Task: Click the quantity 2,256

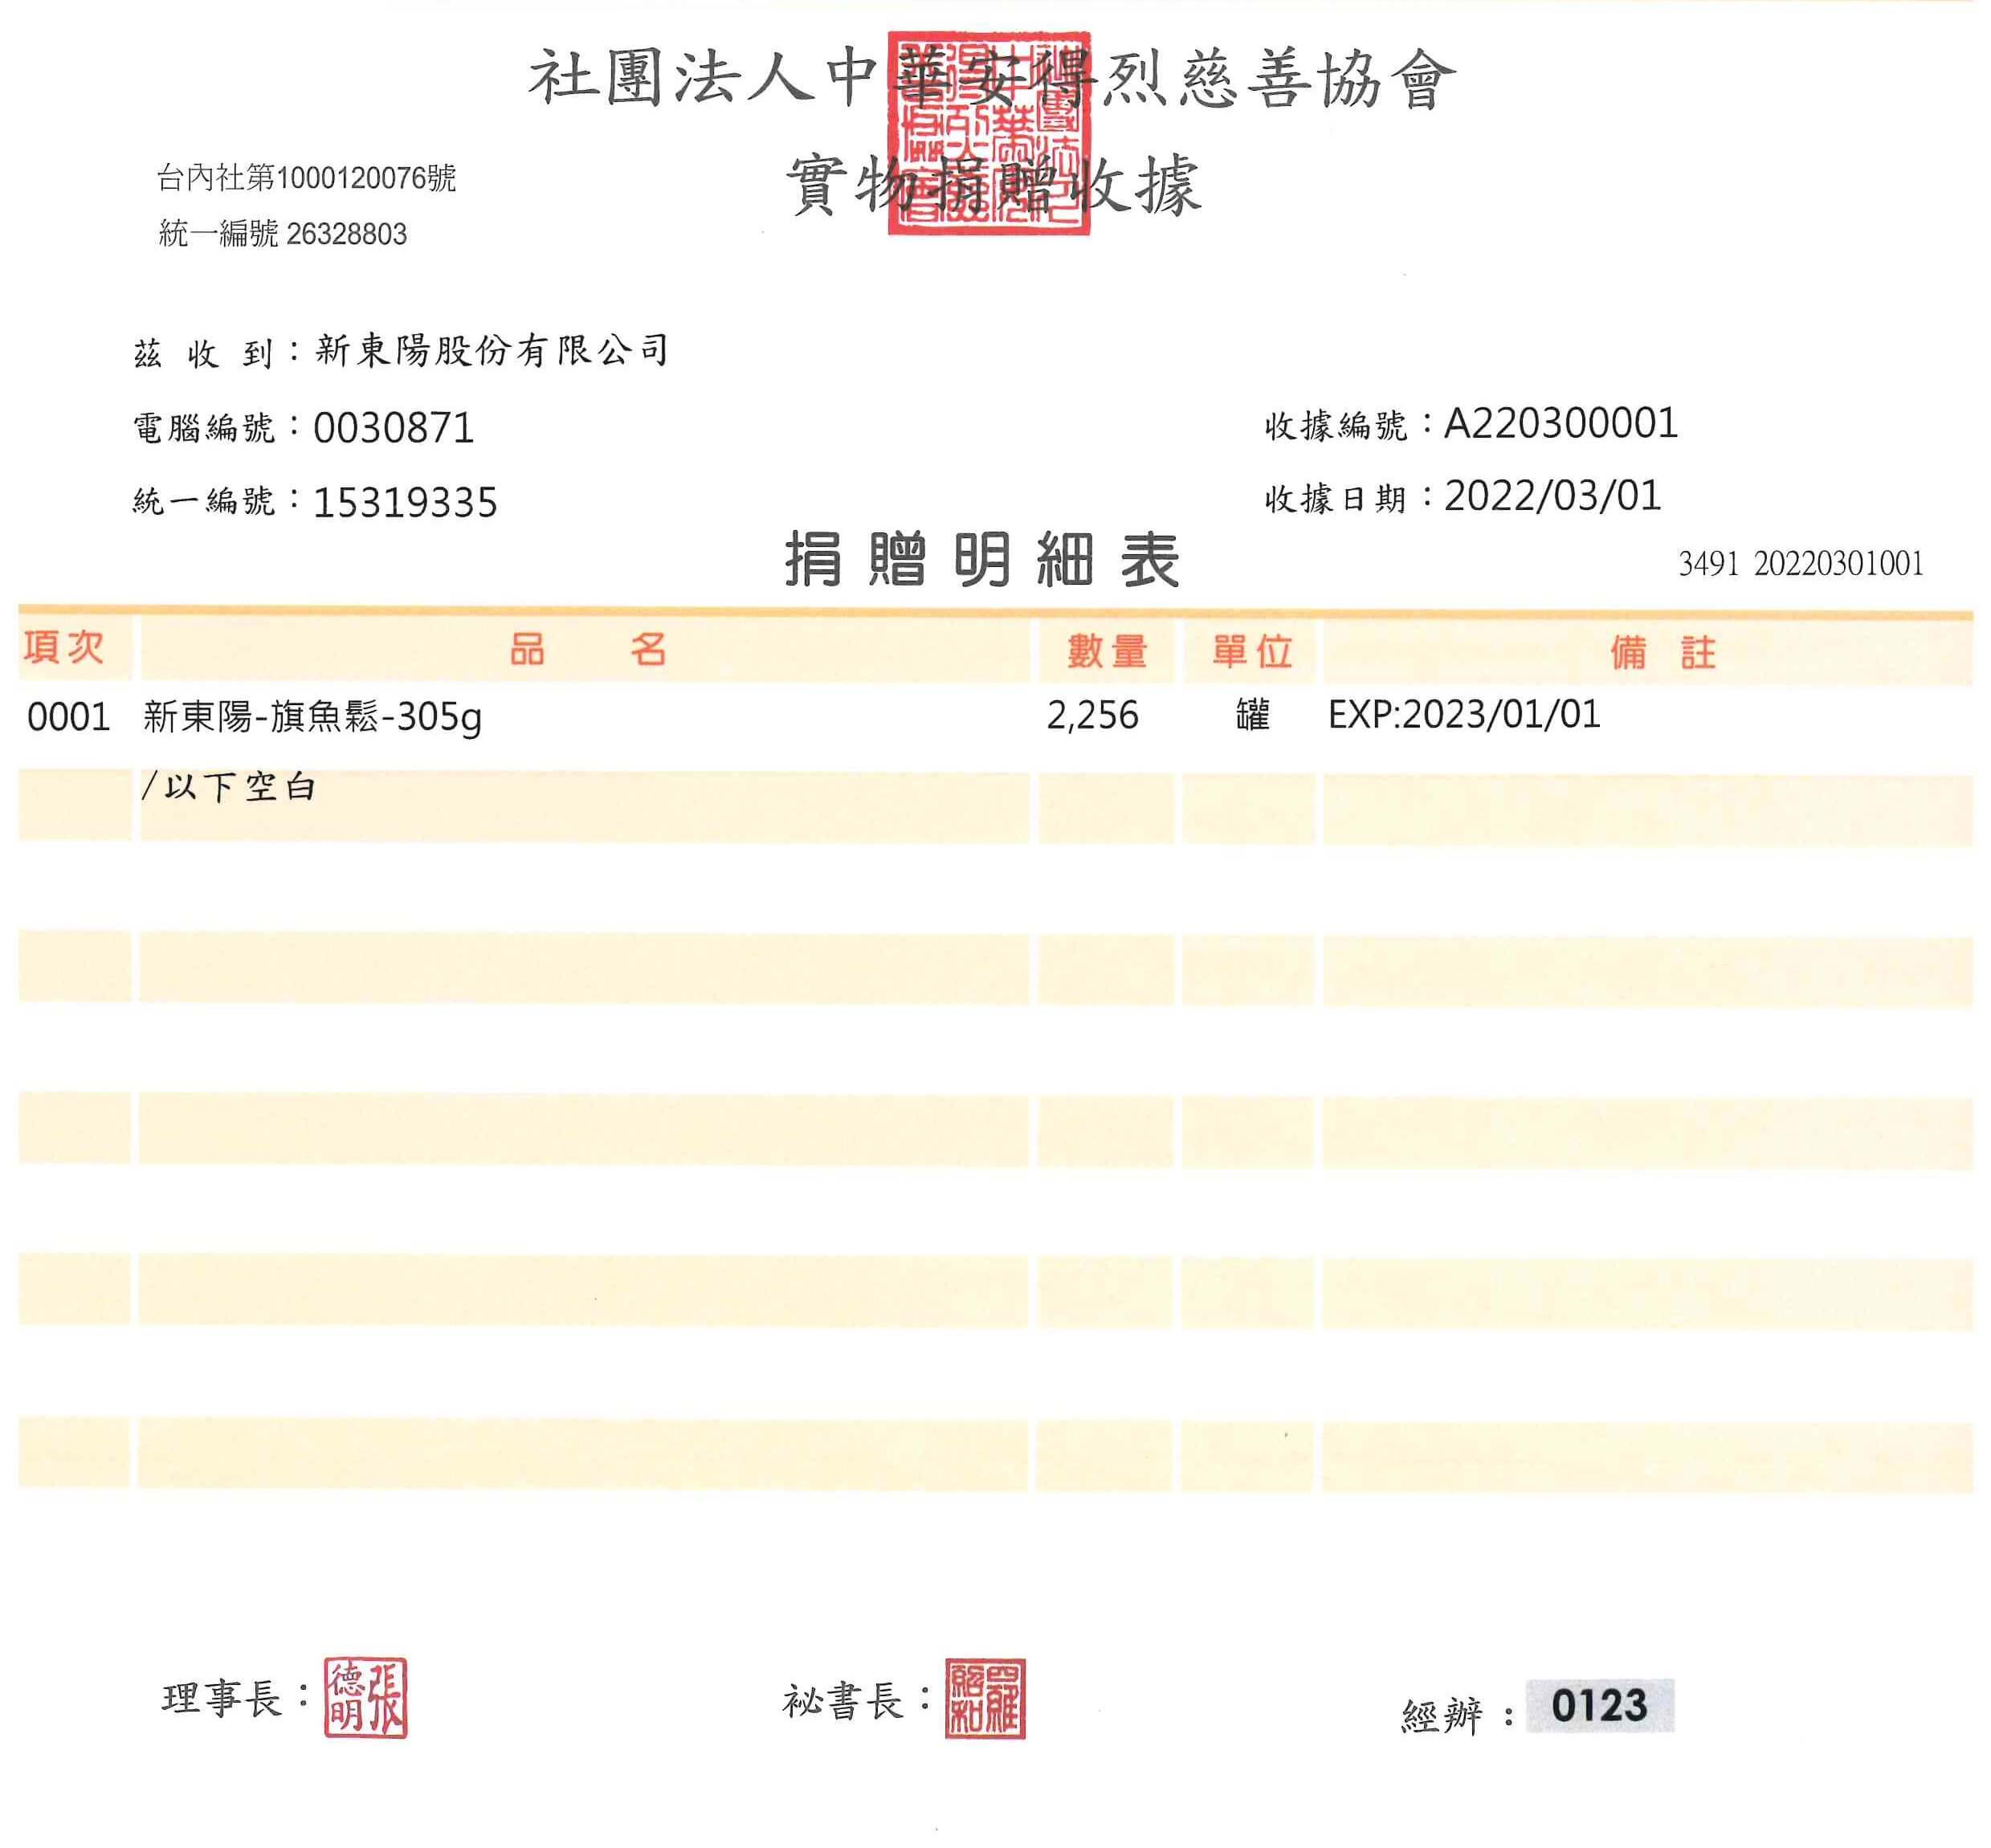Action: (x=1092, y=716)
